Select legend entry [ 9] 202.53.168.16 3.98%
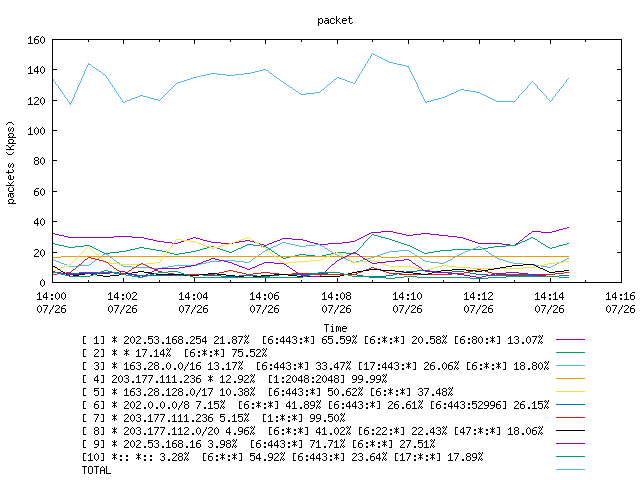This screenshot has width=640, height=480. (258, 444)
